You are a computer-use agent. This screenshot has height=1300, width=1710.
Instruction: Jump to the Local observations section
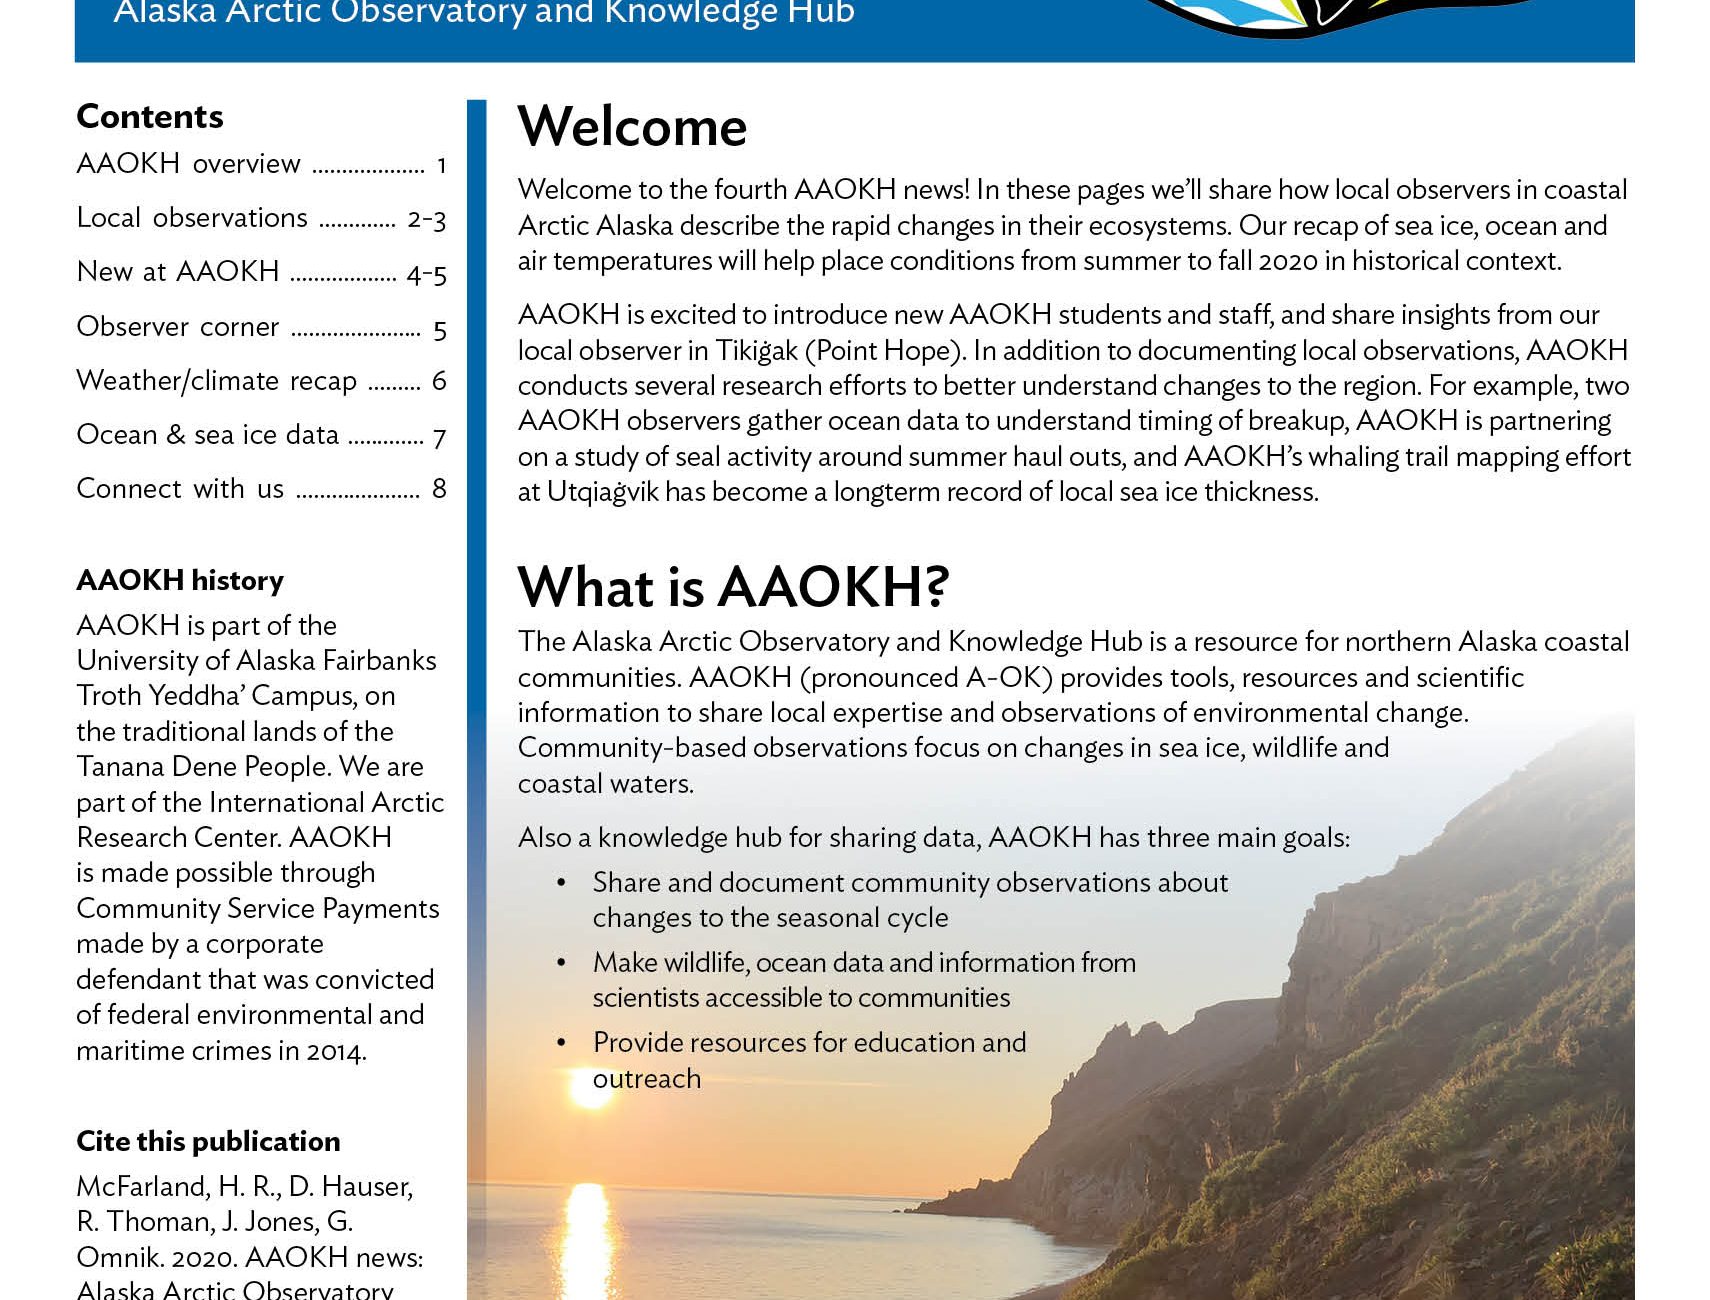[260, 218]
